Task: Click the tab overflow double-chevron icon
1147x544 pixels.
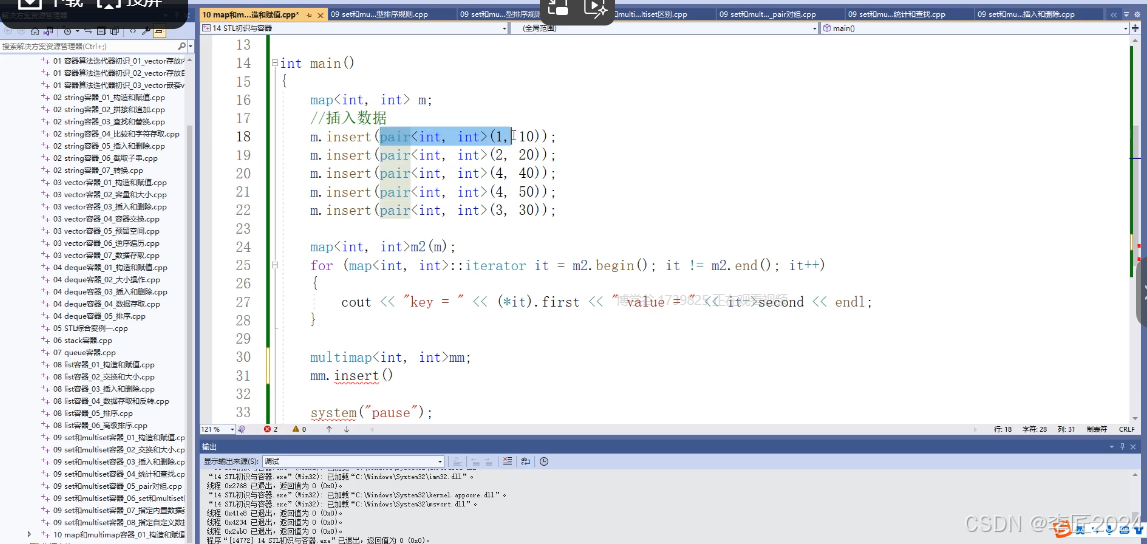Action: click(1113, 15)
